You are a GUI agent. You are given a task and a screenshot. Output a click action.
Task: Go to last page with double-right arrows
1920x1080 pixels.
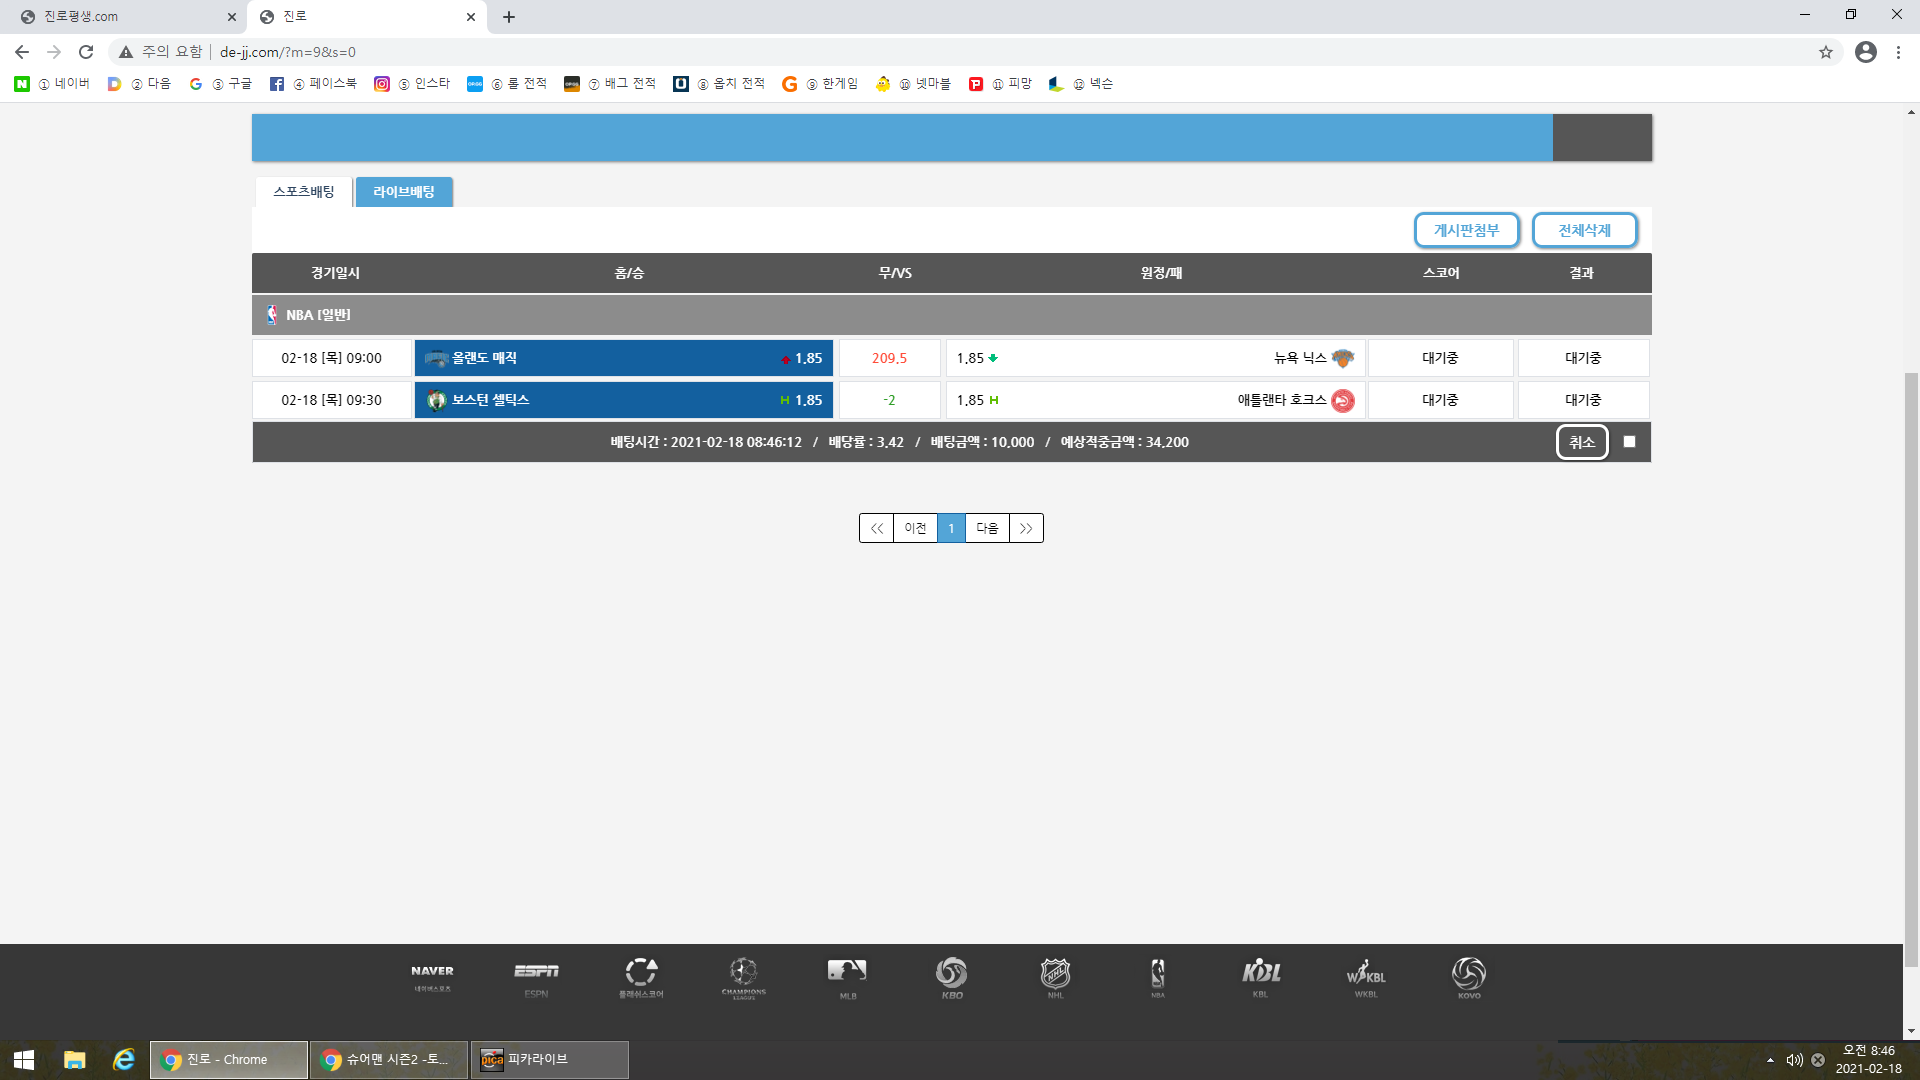pos(1026,528)
